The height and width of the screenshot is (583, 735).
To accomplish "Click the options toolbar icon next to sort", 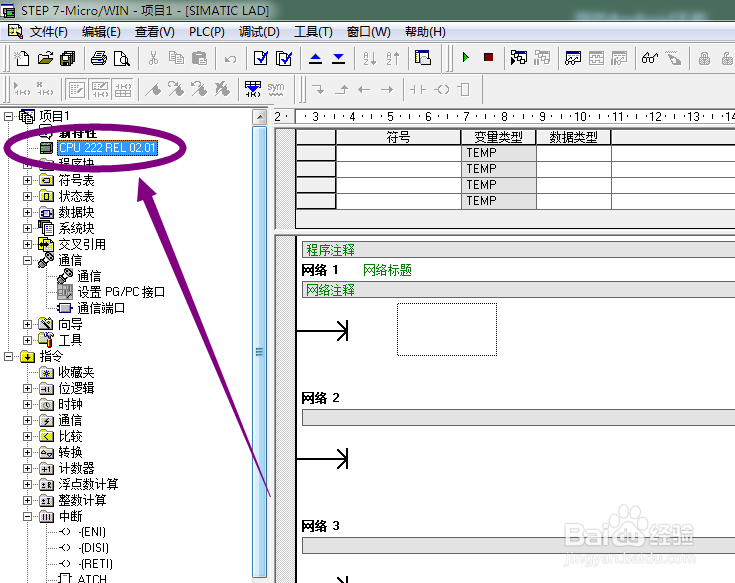I will click(423, 58).
